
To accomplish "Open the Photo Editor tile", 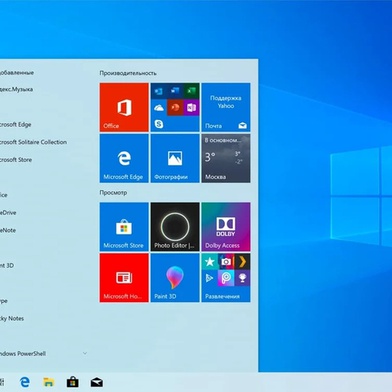I will point(175,227).
